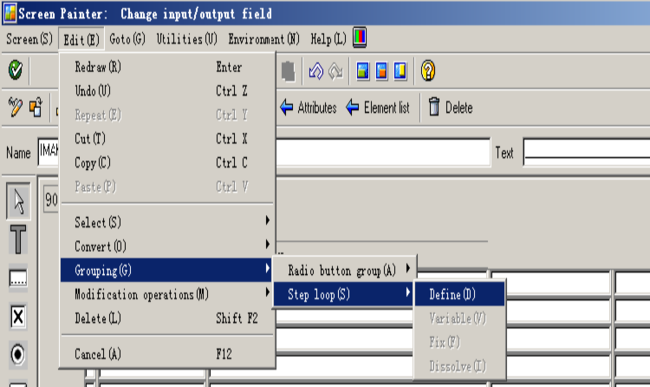Choose Undo(U) from the Edit menu

[x=167, y=91]
